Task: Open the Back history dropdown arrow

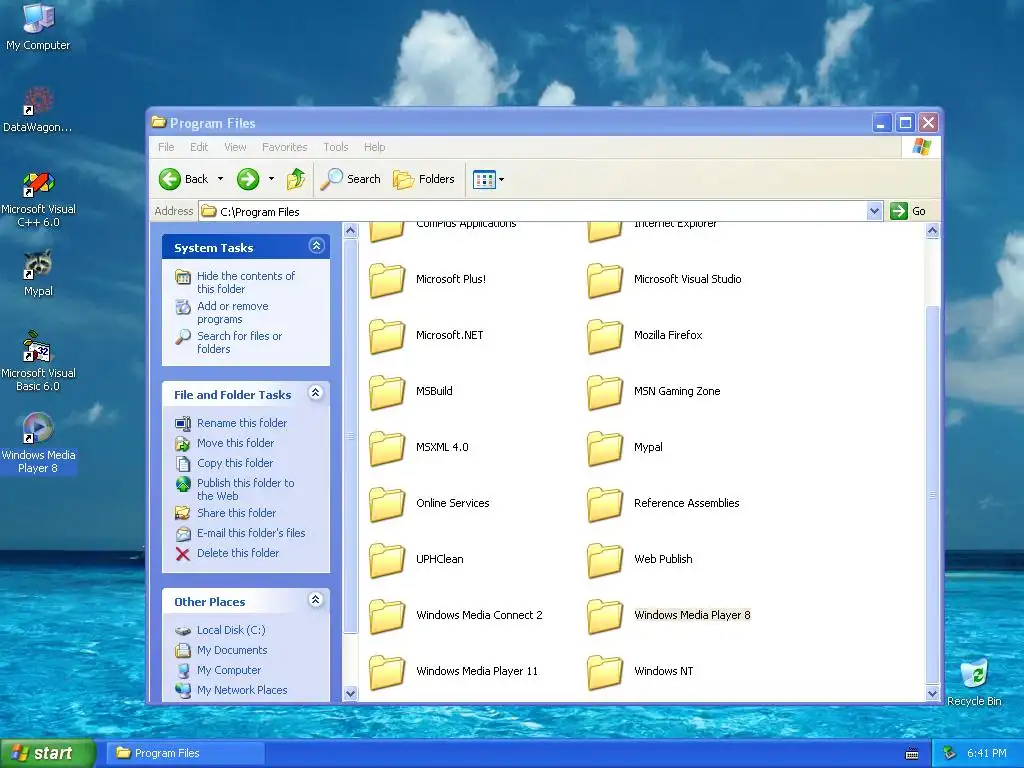Action: (x=220, y=179)
